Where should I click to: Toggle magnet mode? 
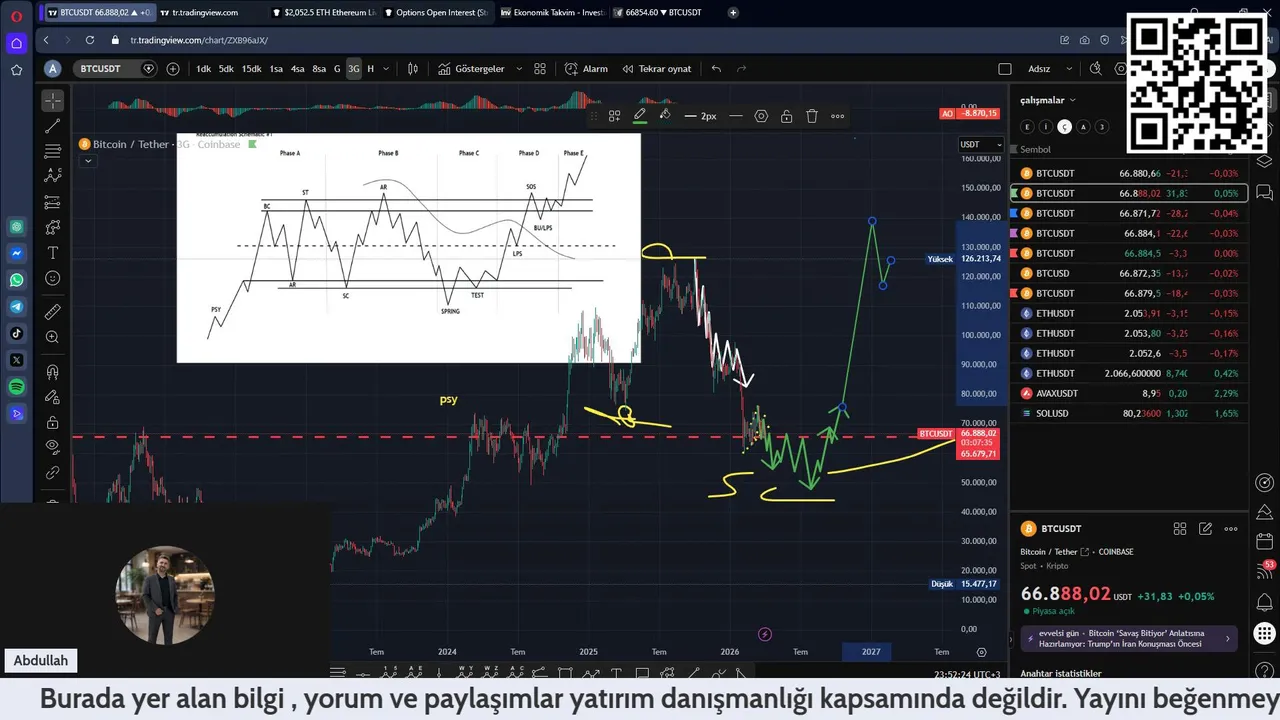coord(53,372)
